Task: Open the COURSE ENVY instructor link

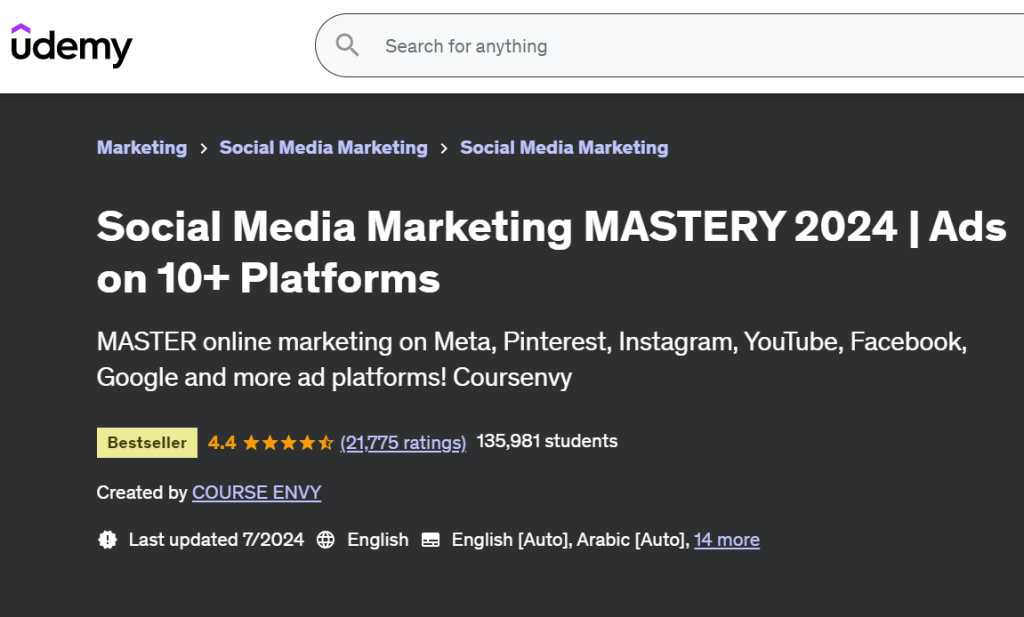Action: click(x=256, y=492)
